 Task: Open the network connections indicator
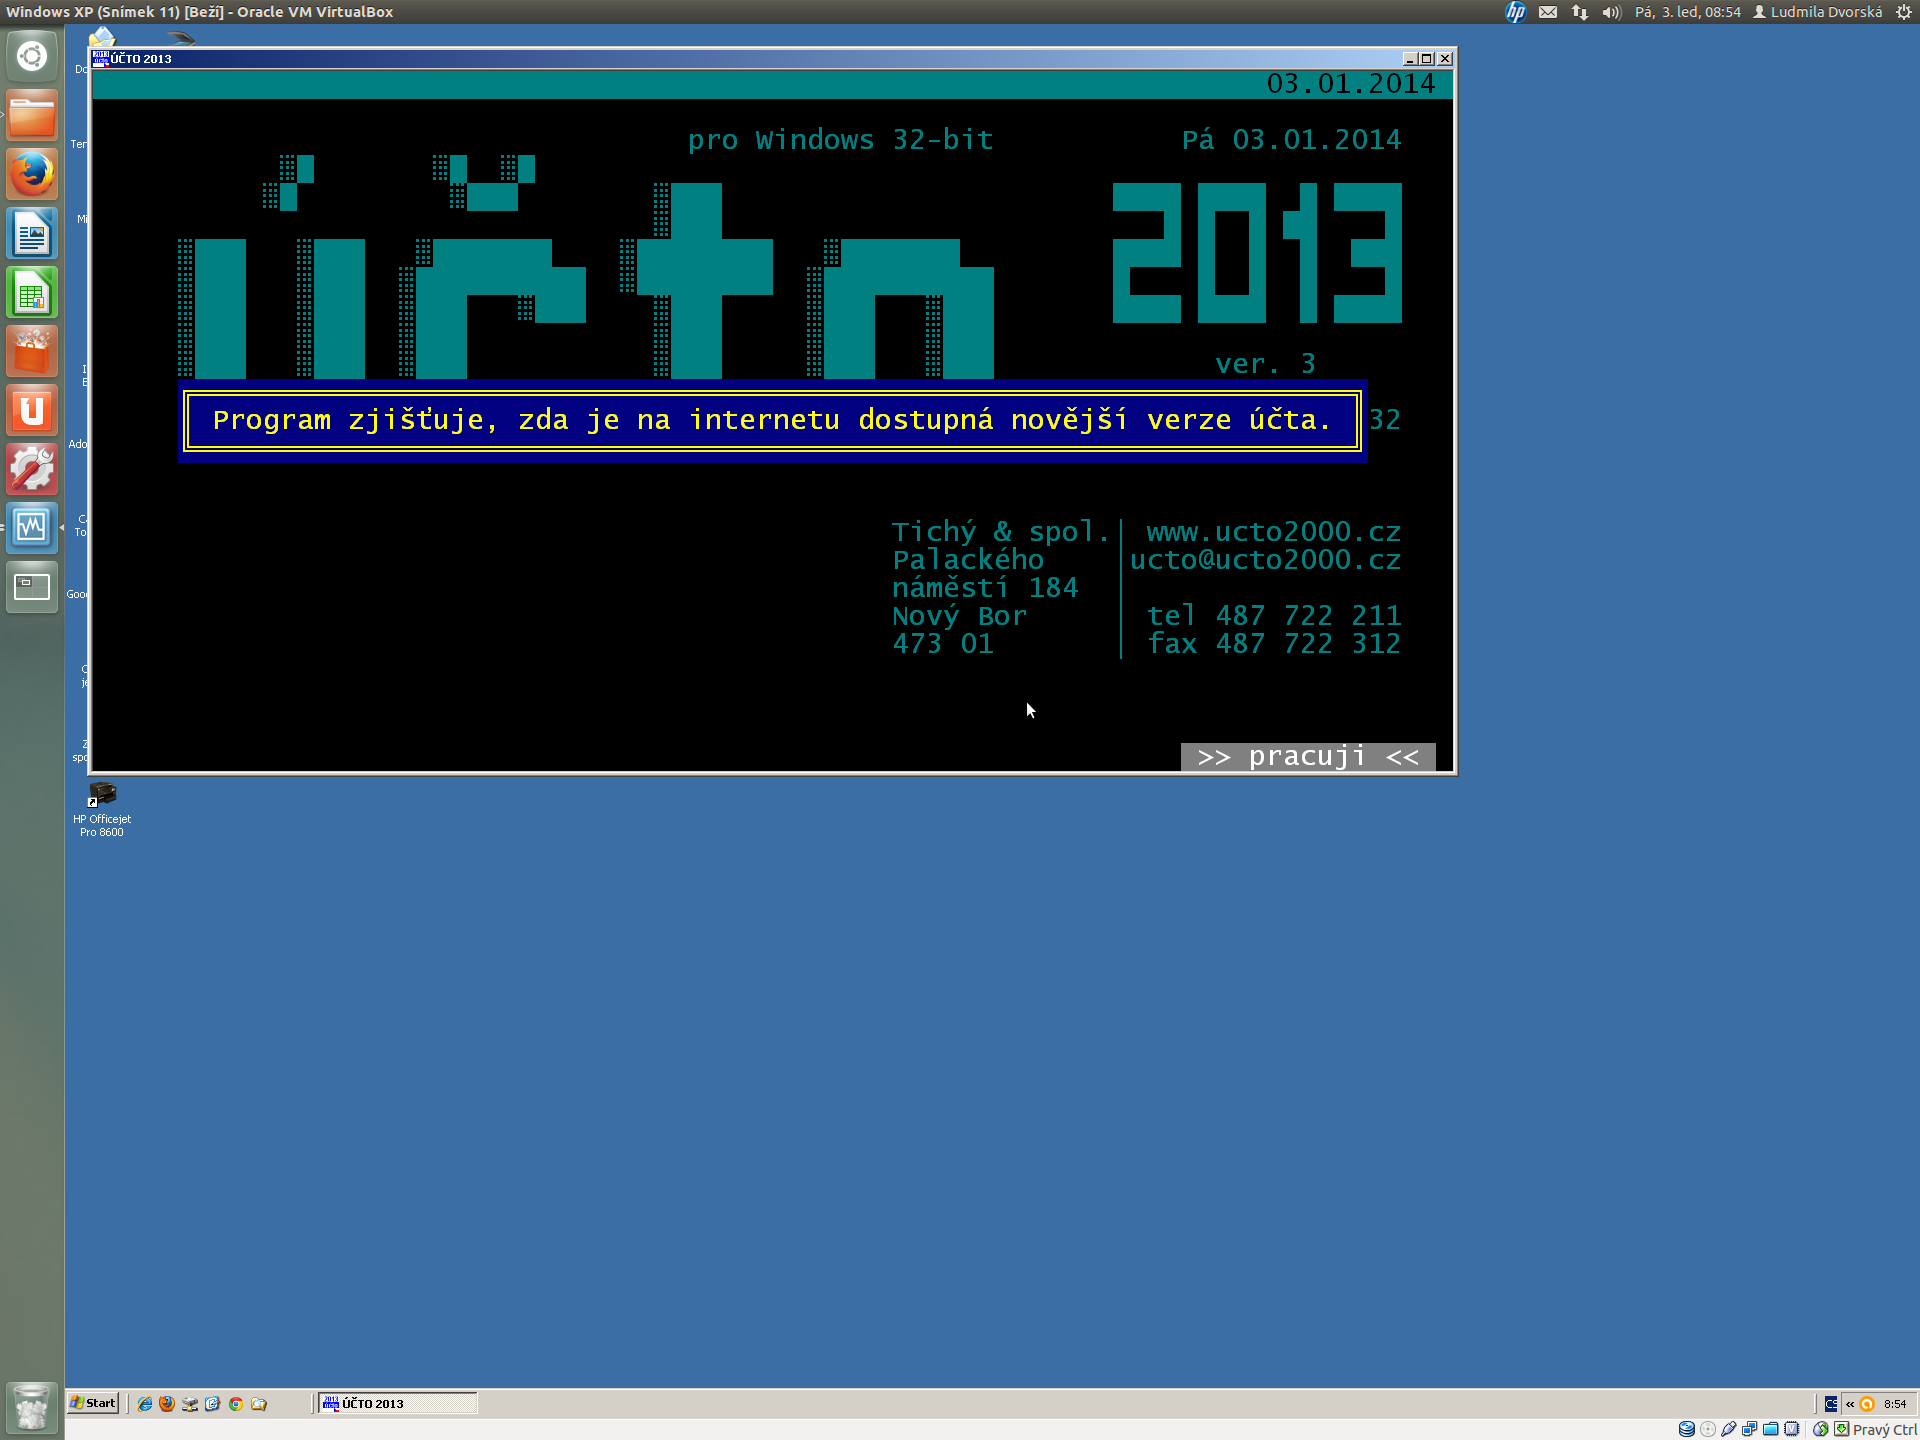click(x=1580, y=12)
